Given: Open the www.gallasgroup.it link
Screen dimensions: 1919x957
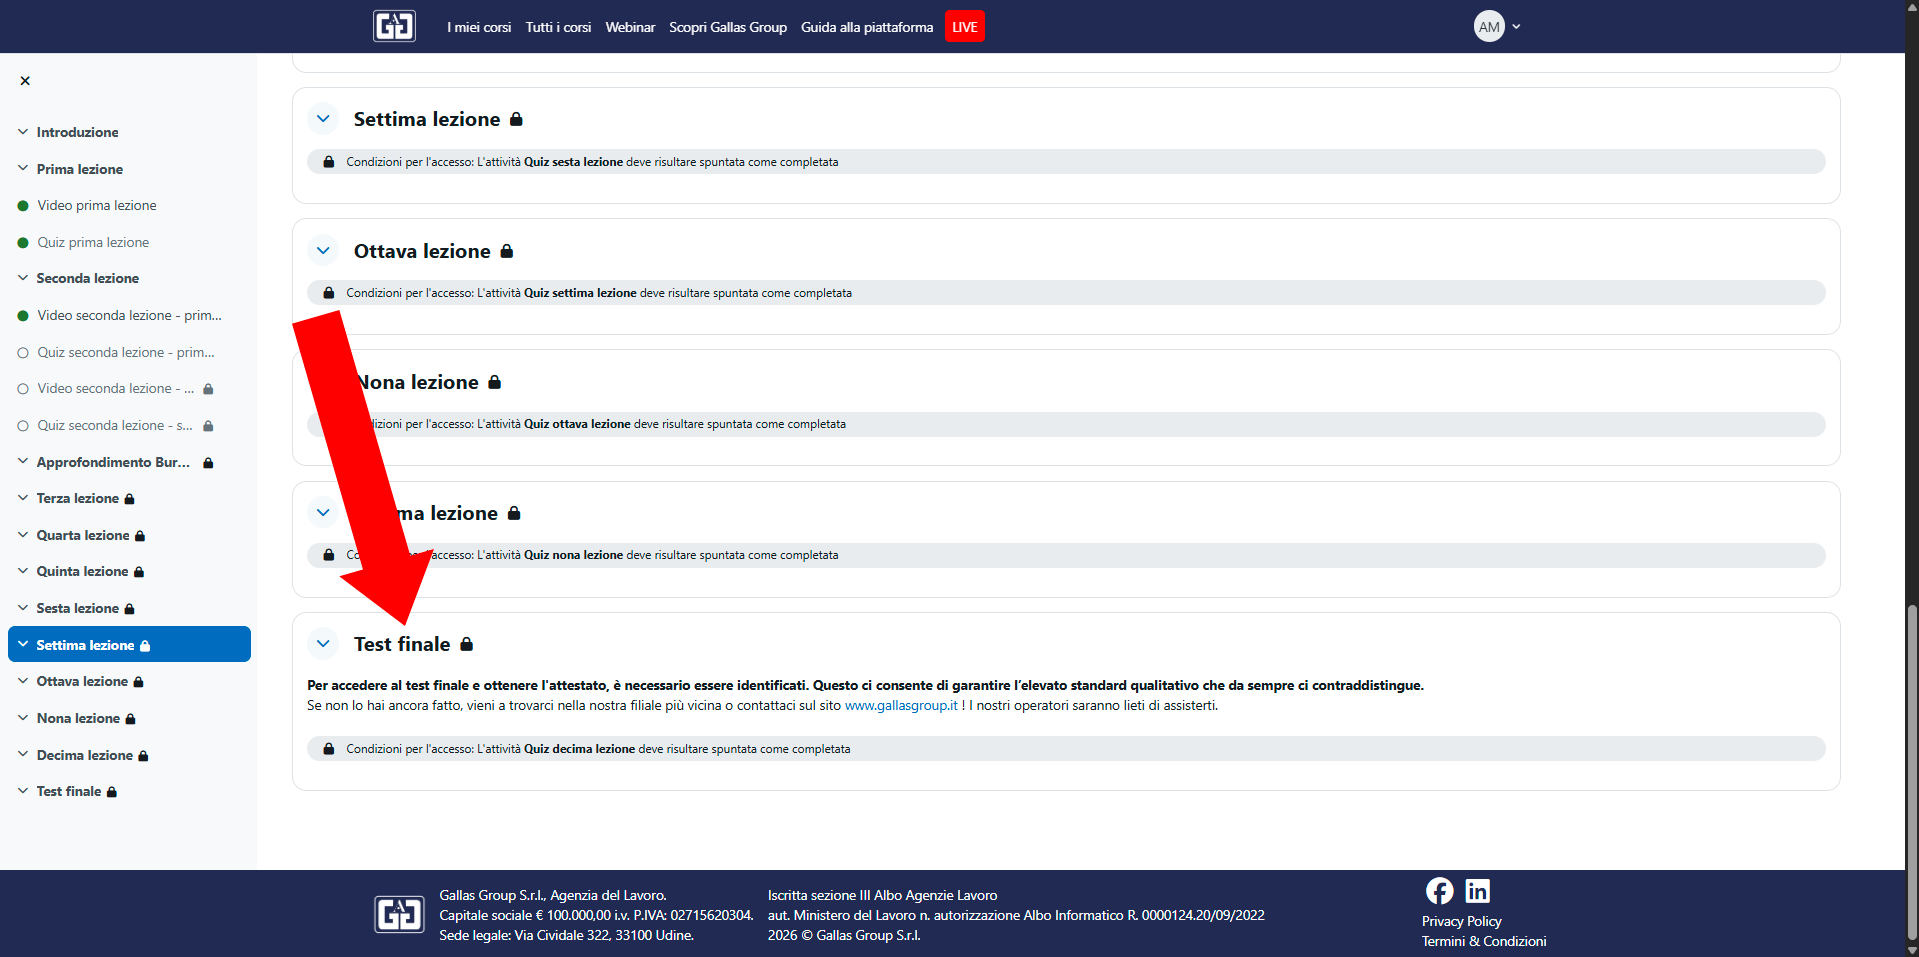Looking at the screenshot, I should [x=900, y=706].
